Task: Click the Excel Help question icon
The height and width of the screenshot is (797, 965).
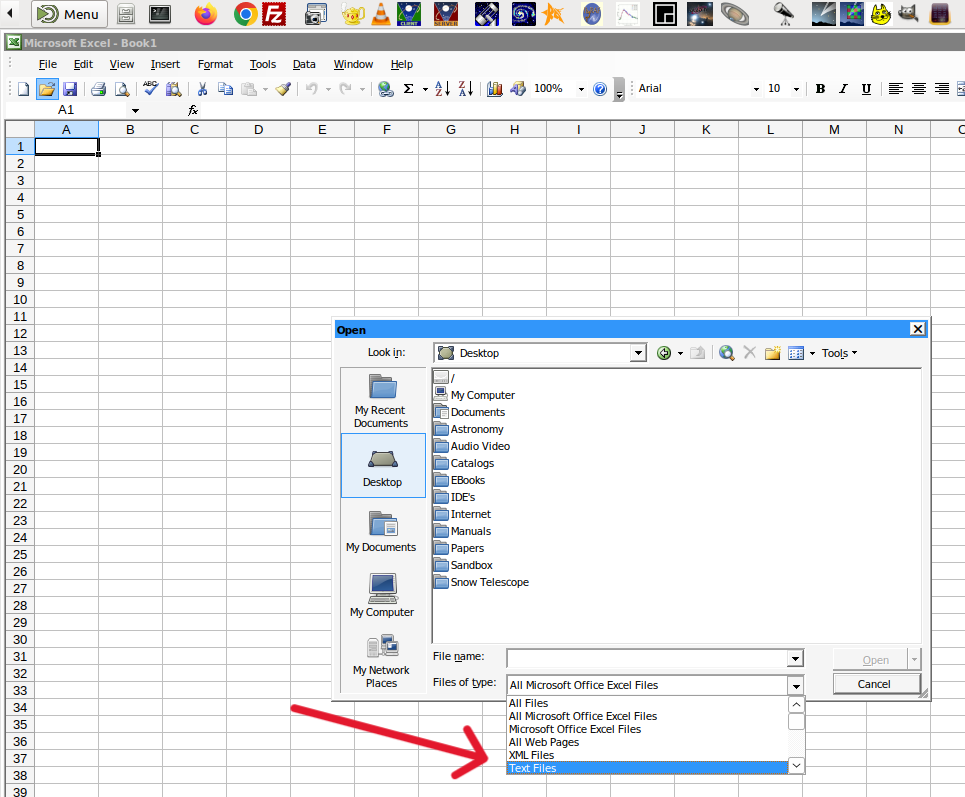Action: pyautogui.click(x=600, y=89)
